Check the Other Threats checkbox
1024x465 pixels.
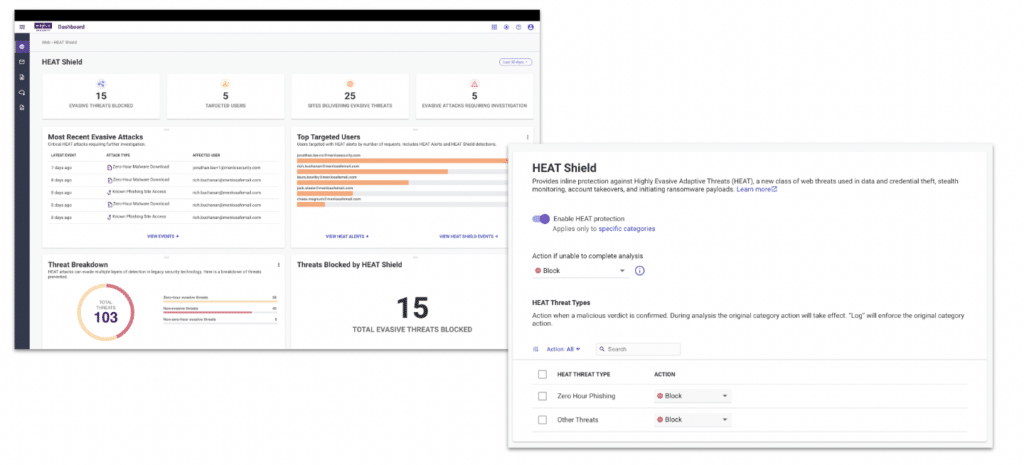(542, 419)
